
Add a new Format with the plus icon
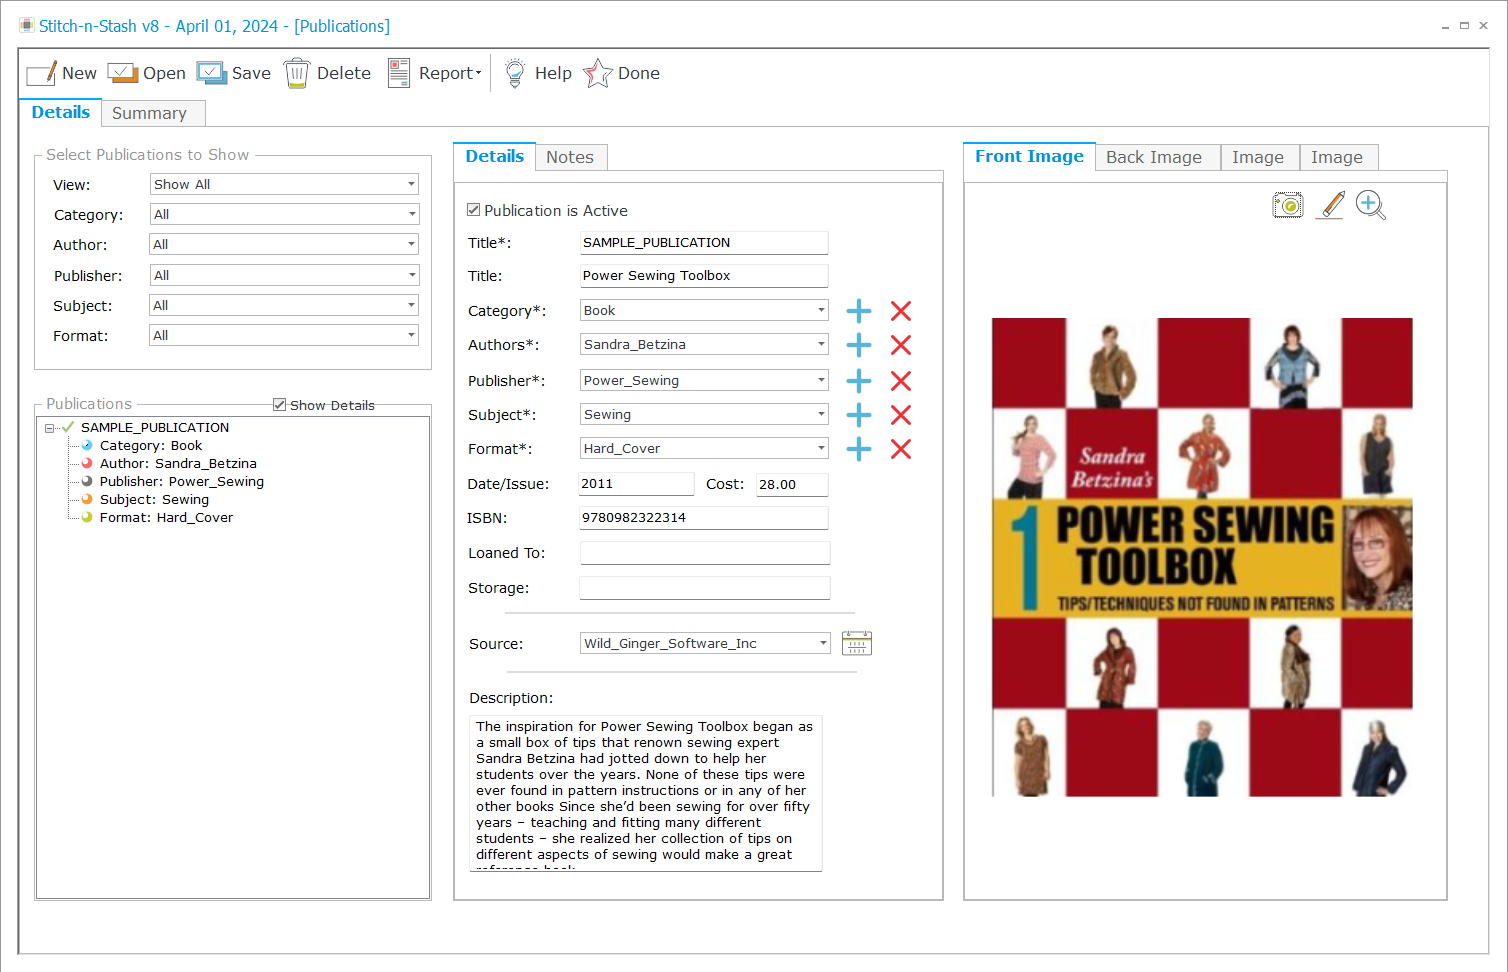(859, 449)
